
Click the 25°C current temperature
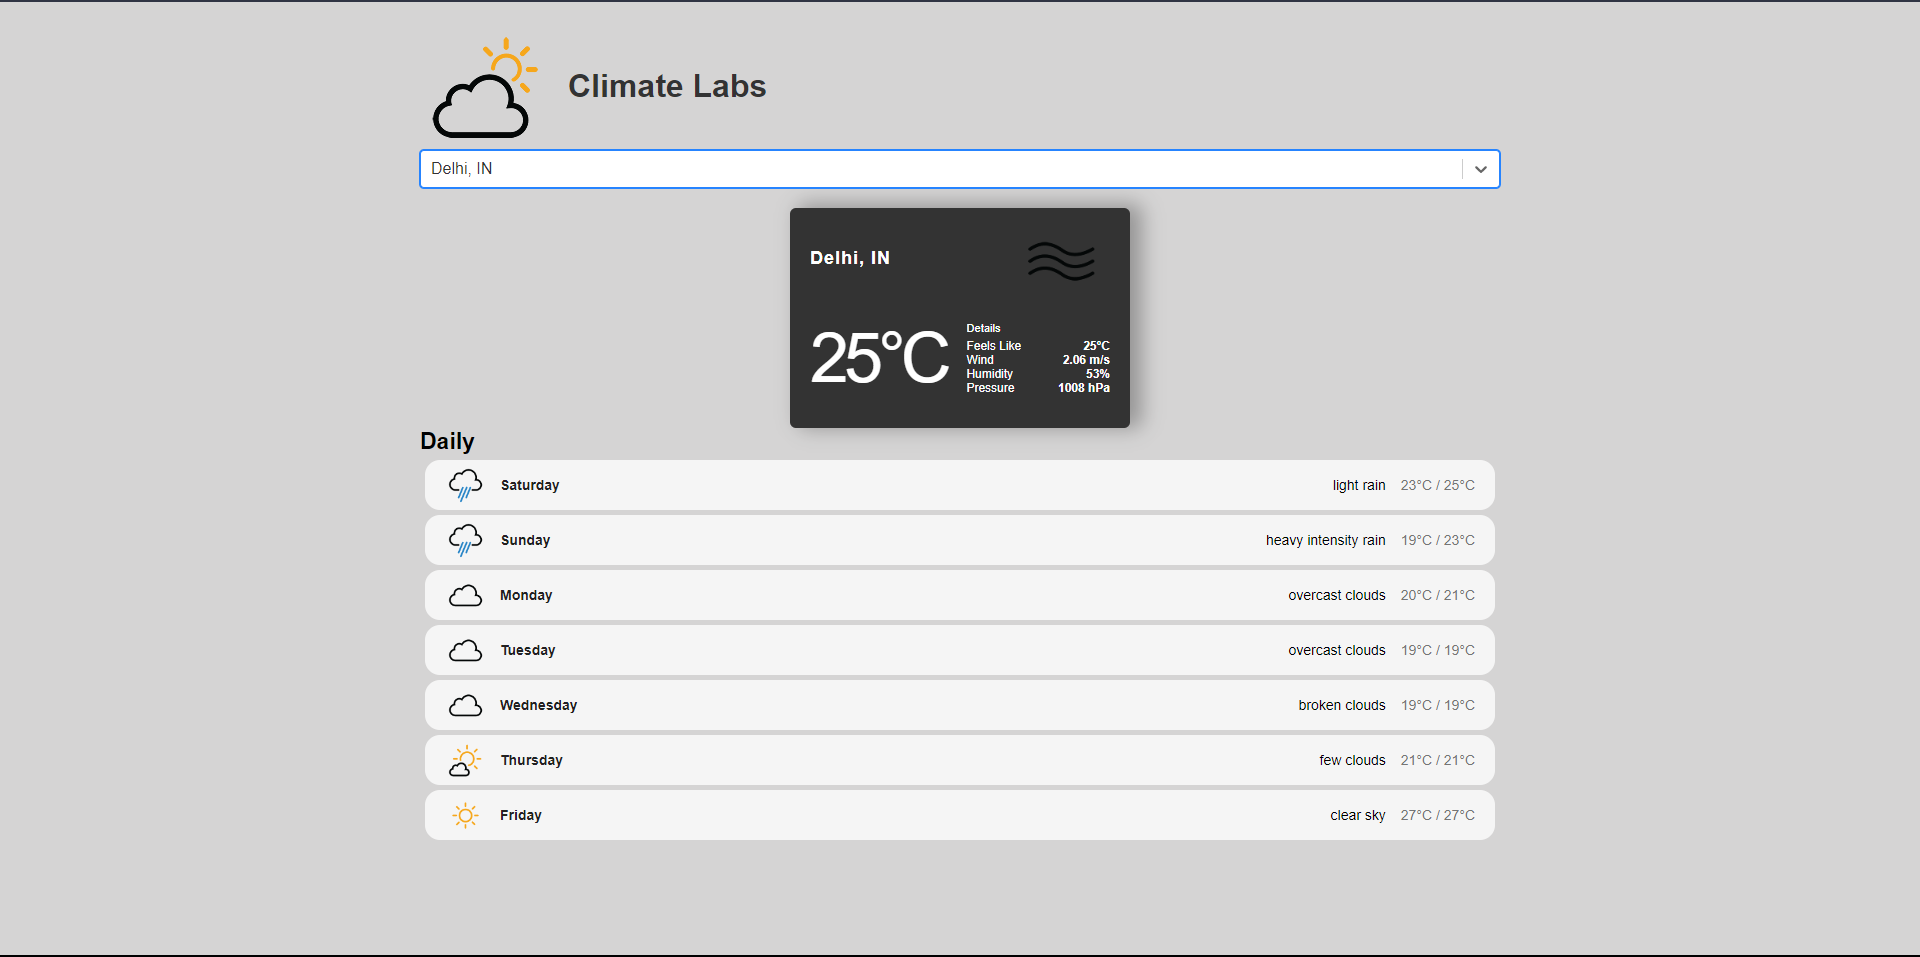pos(878,358)
